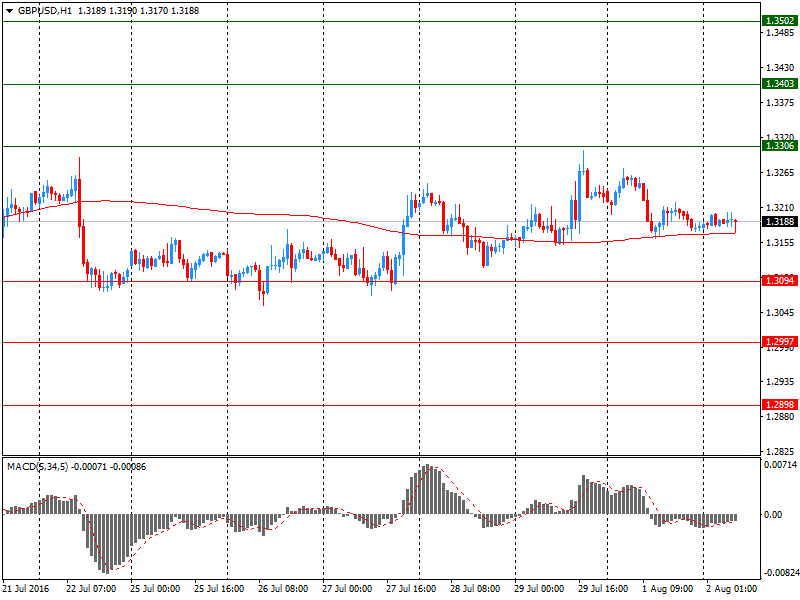Click the 1 Aug 09:00 time label
The width and height of the screenshot is (800, 600).
[667, 589]
